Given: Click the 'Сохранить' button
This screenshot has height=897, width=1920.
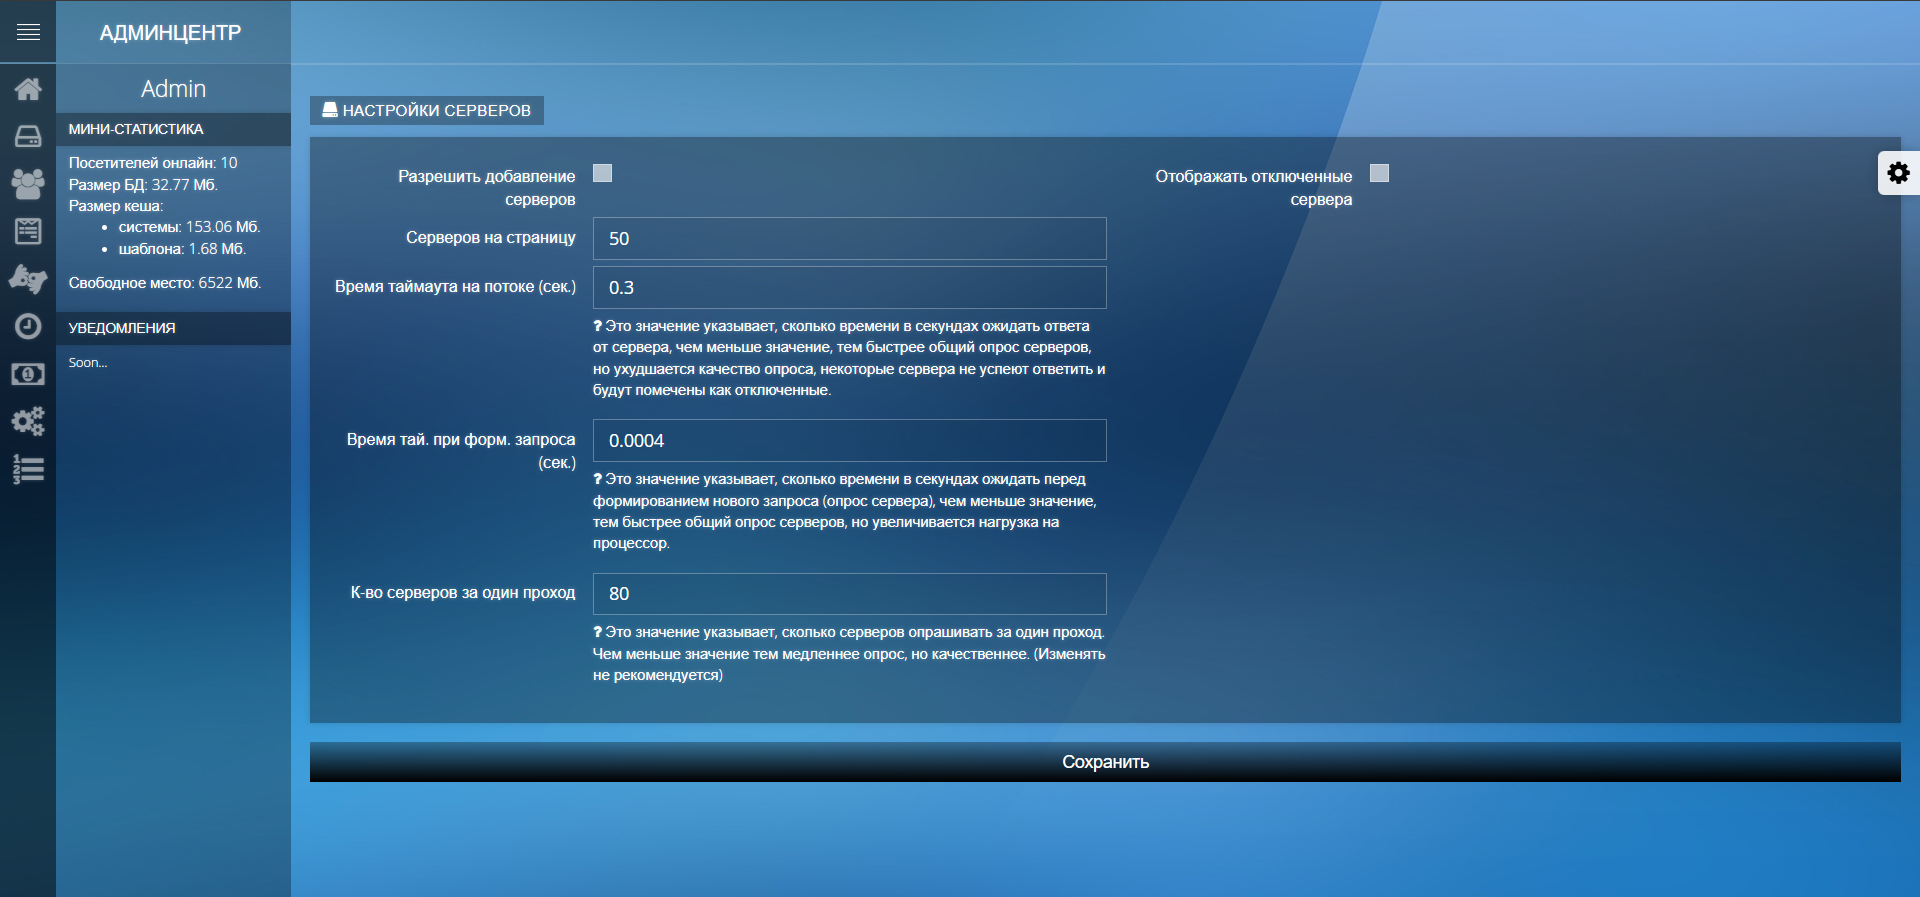Looking at the screenshot, I should tap(1104, 762).
